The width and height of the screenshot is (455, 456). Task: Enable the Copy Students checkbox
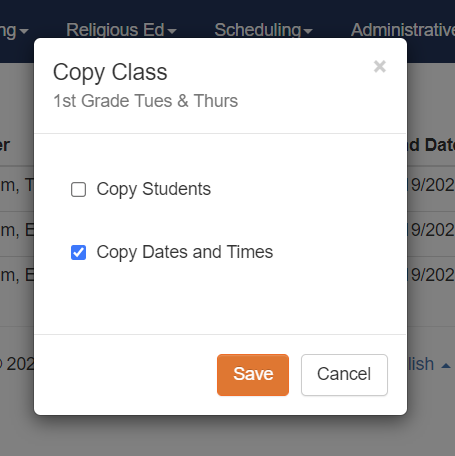coord(78,189)
